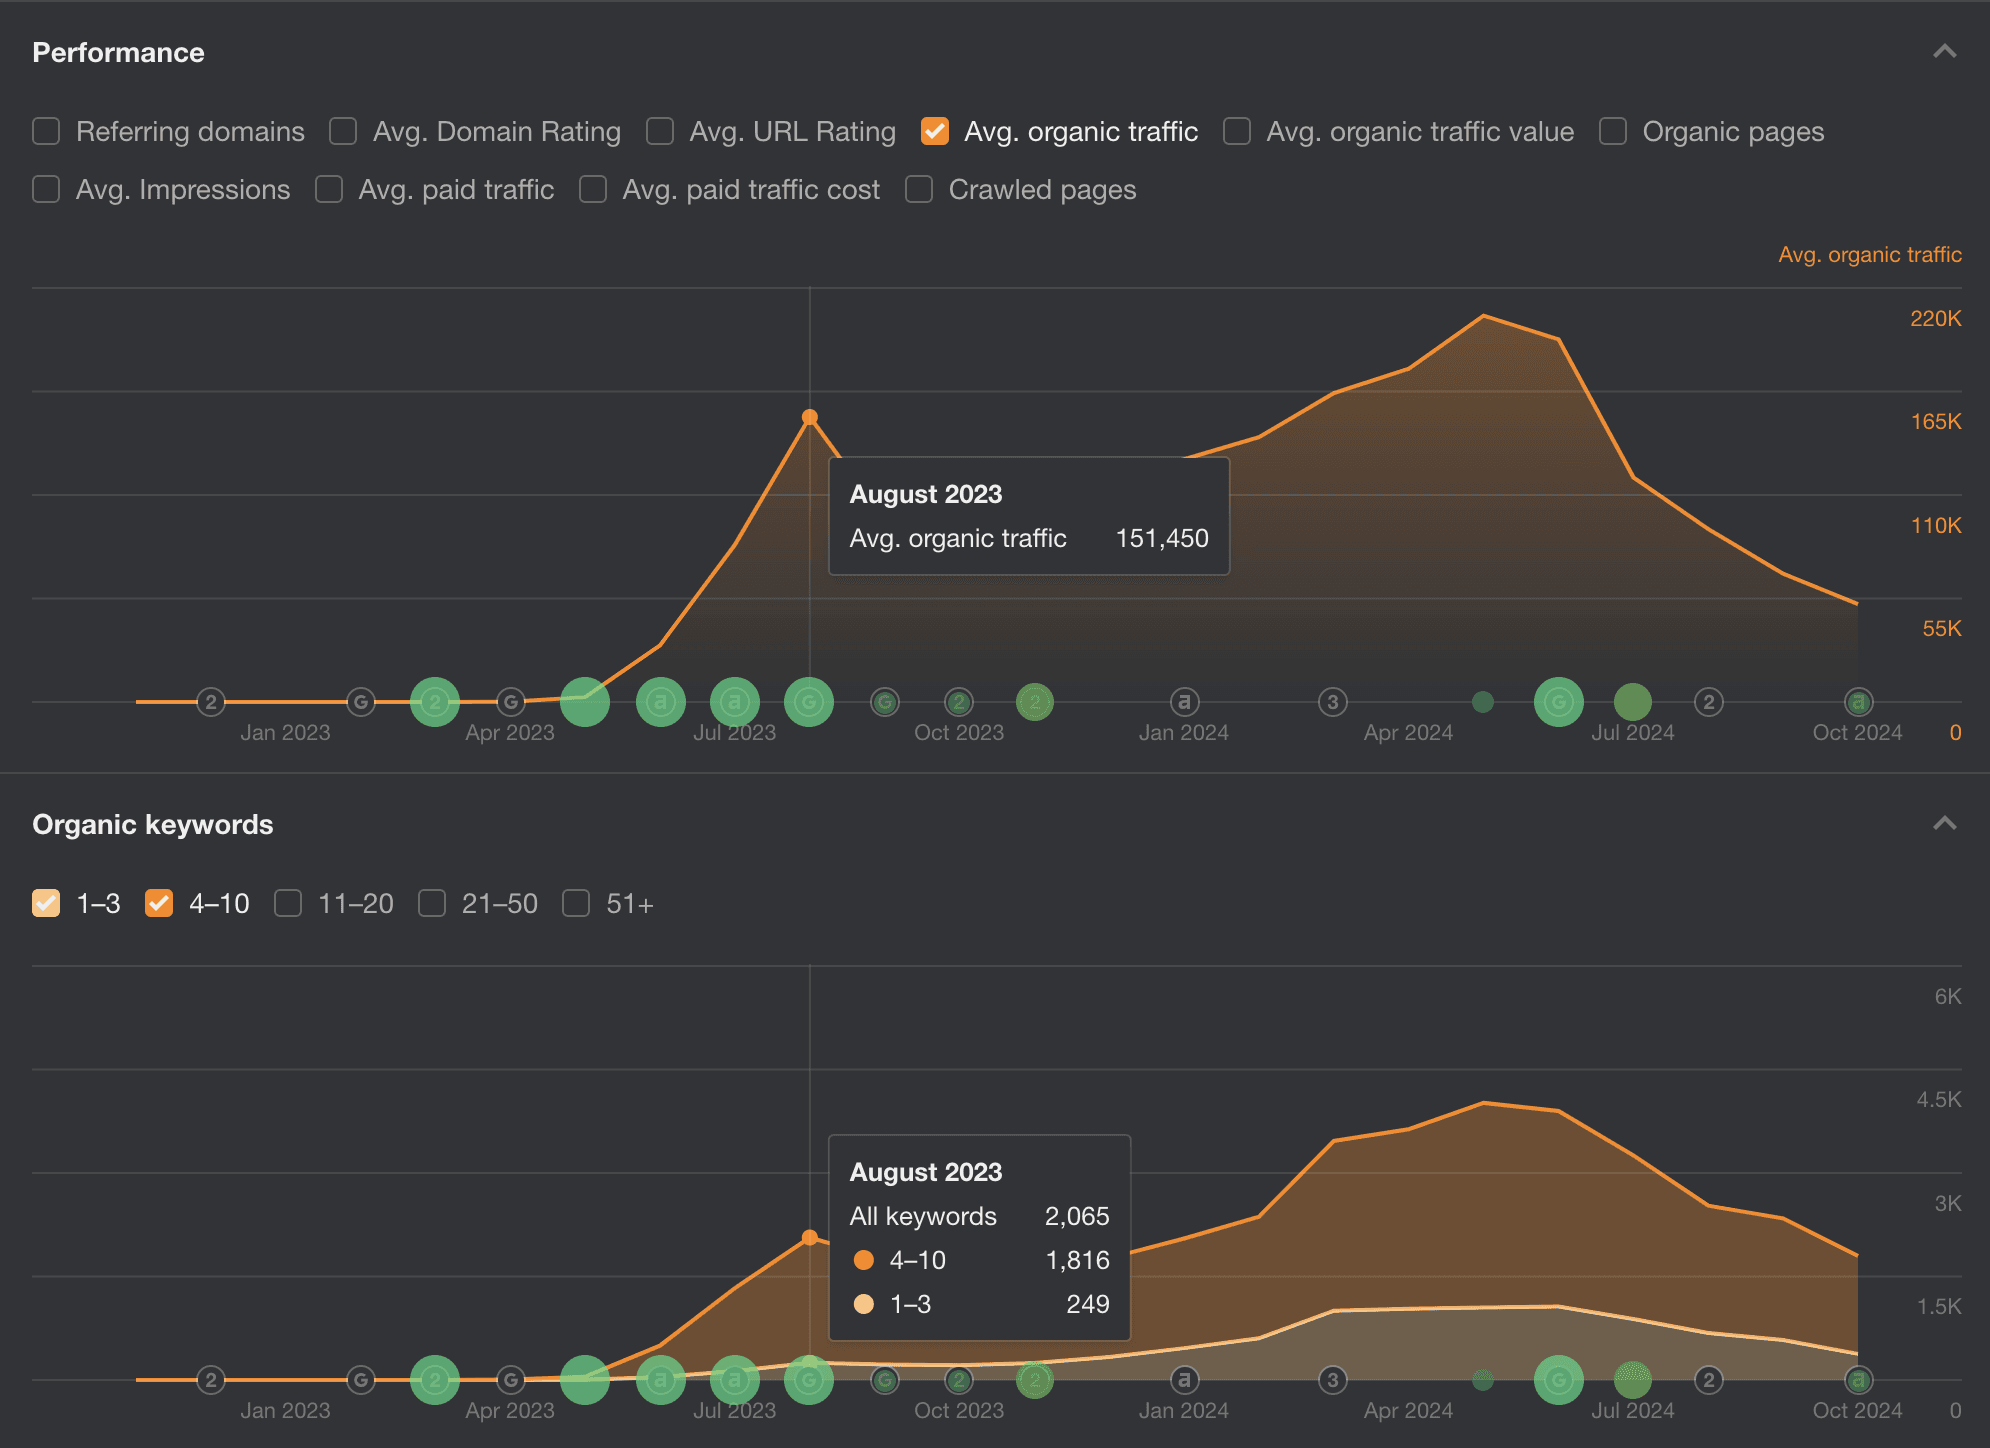Tick the Avg. Domain Rating checkbox
Screen dimensions: 1990x1448
click(x=343, y=131)
